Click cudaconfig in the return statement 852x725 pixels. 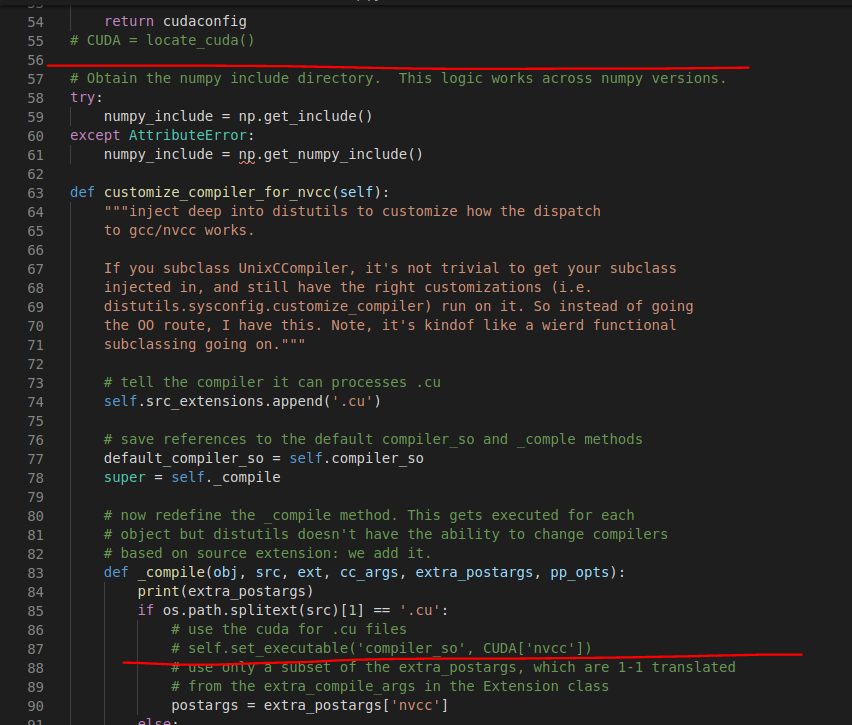point(205,21)
